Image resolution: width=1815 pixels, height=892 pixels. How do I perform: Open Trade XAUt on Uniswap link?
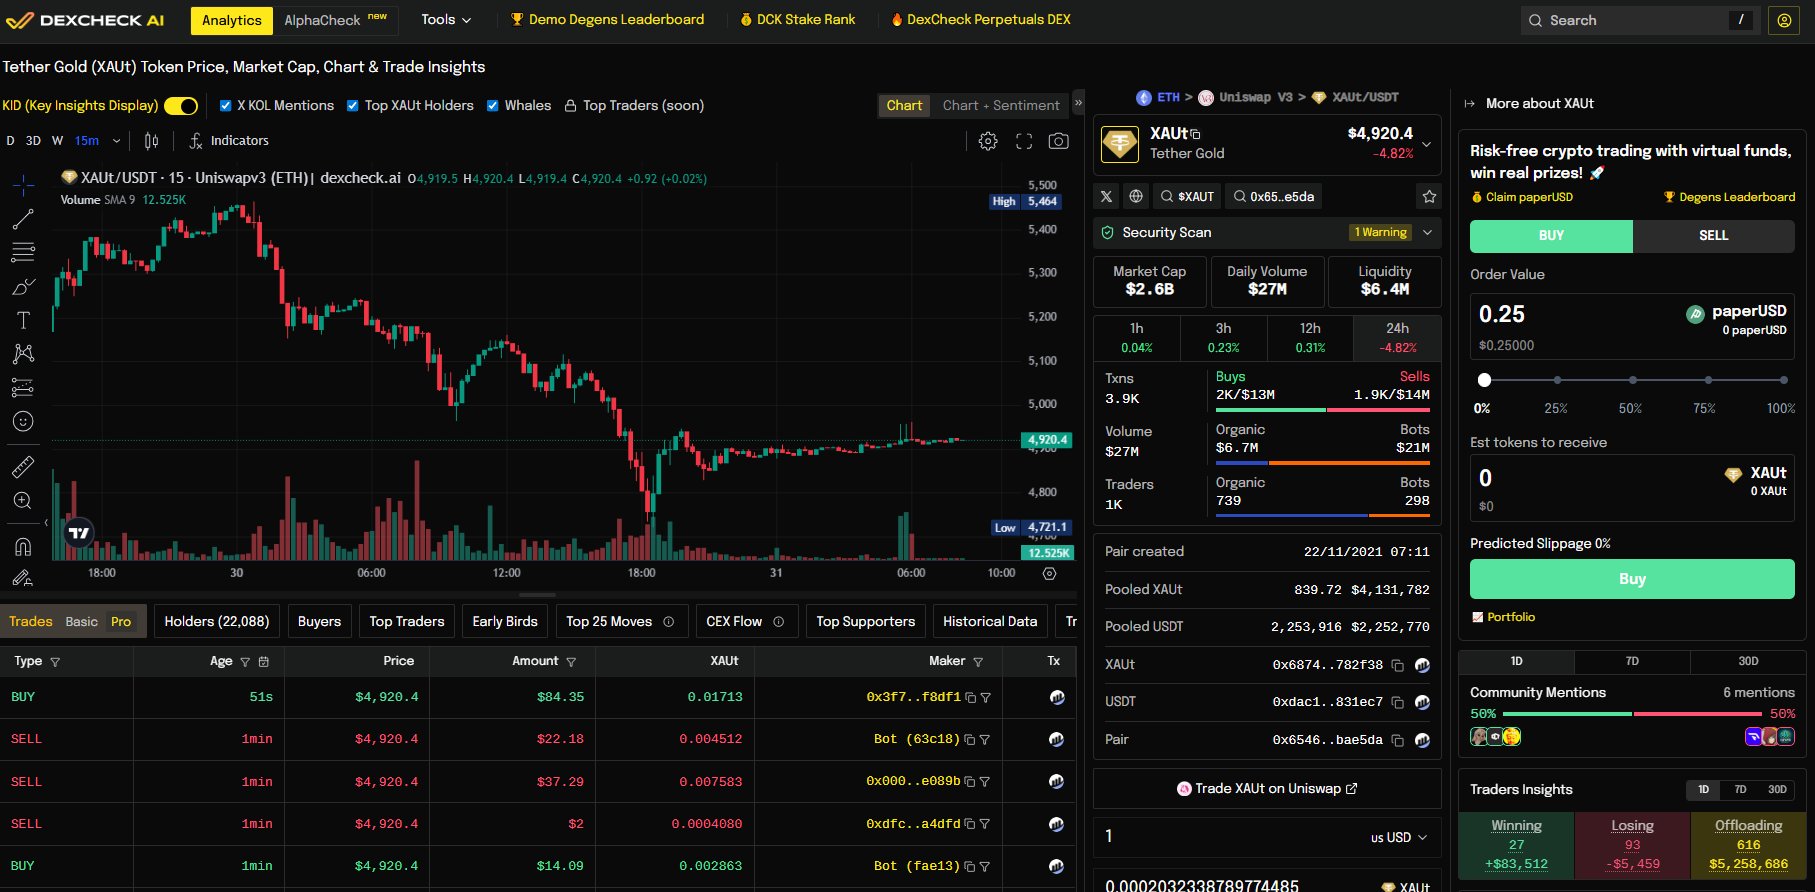click(1267, 788)
